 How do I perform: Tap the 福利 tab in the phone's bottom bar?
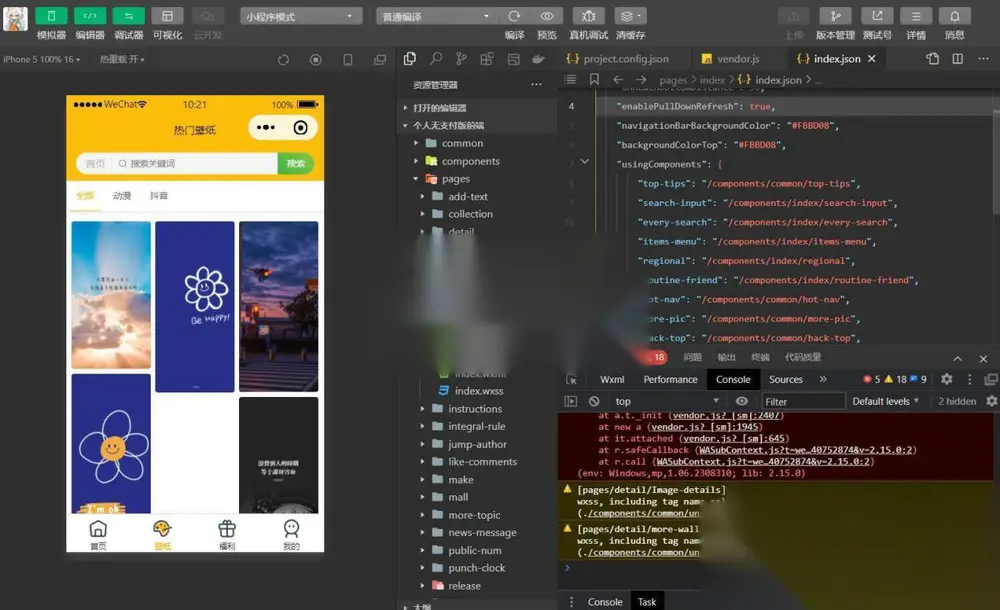coord(227,534)
